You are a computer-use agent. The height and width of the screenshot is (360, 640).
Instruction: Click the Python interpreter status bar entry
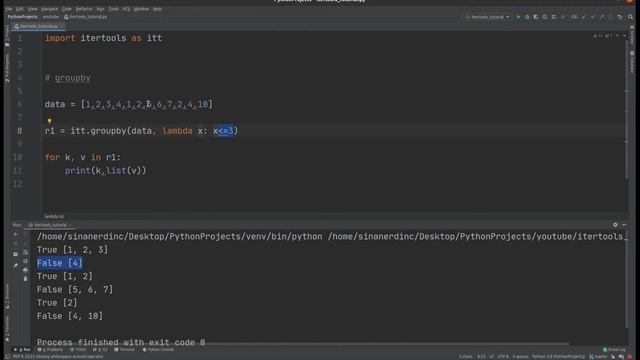pyautogui.click(x=558, y=357)
